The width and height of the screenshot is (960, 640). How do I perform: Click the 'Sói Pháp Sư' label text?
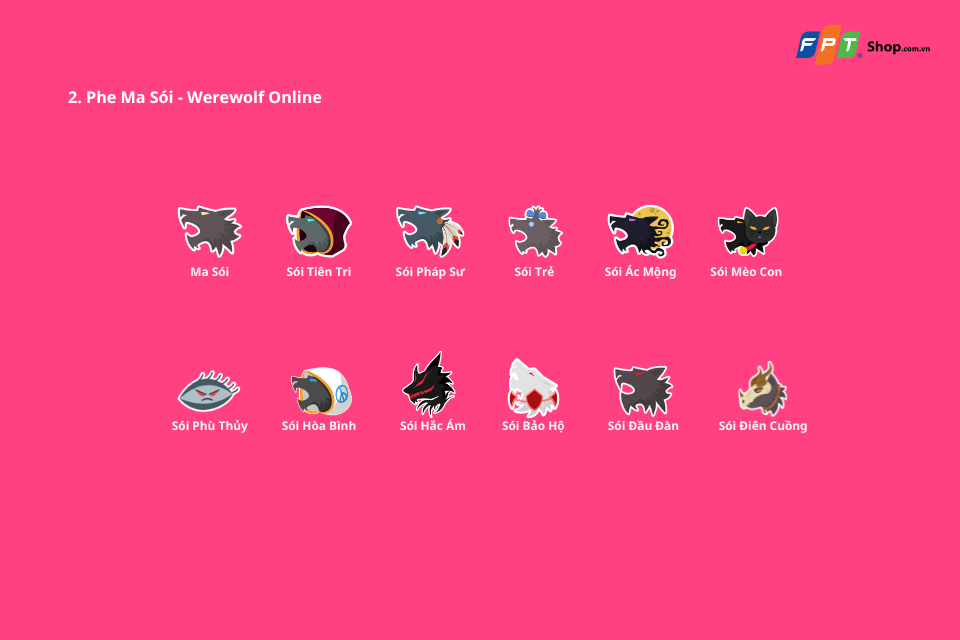pyautogui.click(x=430, y=272)
